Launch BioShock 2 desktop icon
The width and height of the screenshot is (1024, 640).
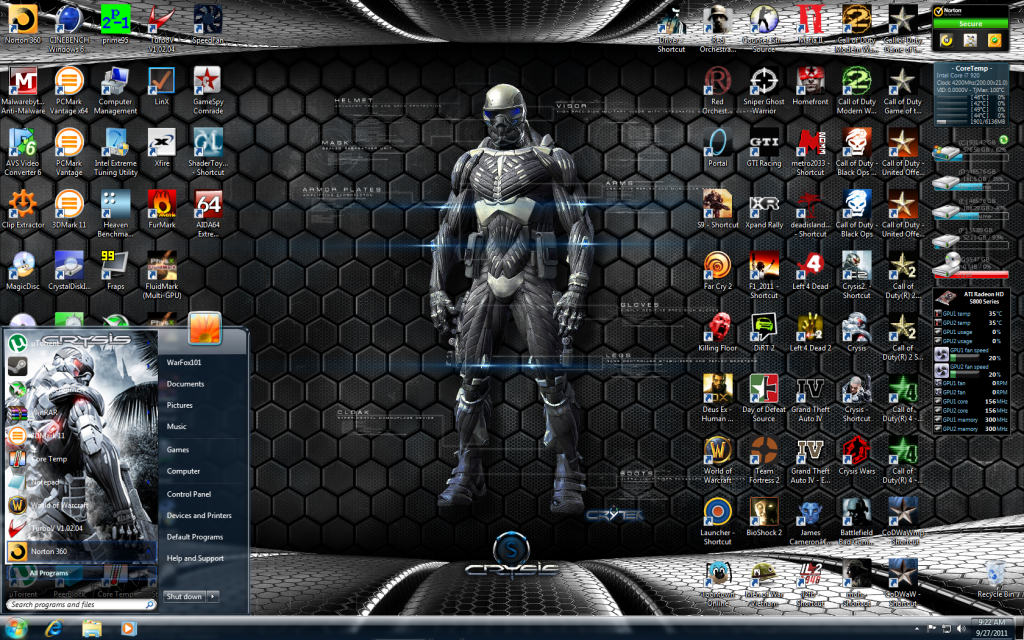point(763,517)
